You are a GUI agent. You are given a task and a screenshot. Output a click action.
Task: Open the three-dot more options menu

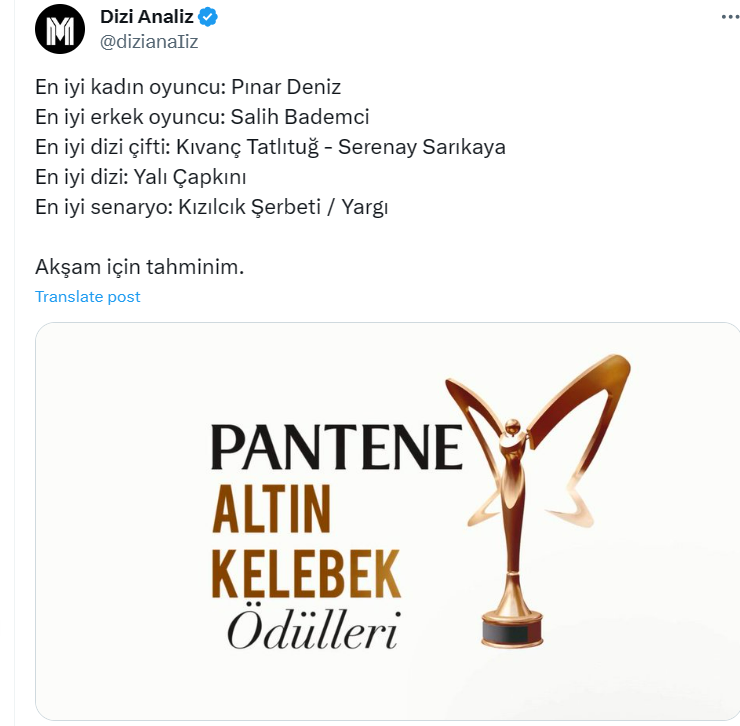pyautogui.click(x=730, y=17)
